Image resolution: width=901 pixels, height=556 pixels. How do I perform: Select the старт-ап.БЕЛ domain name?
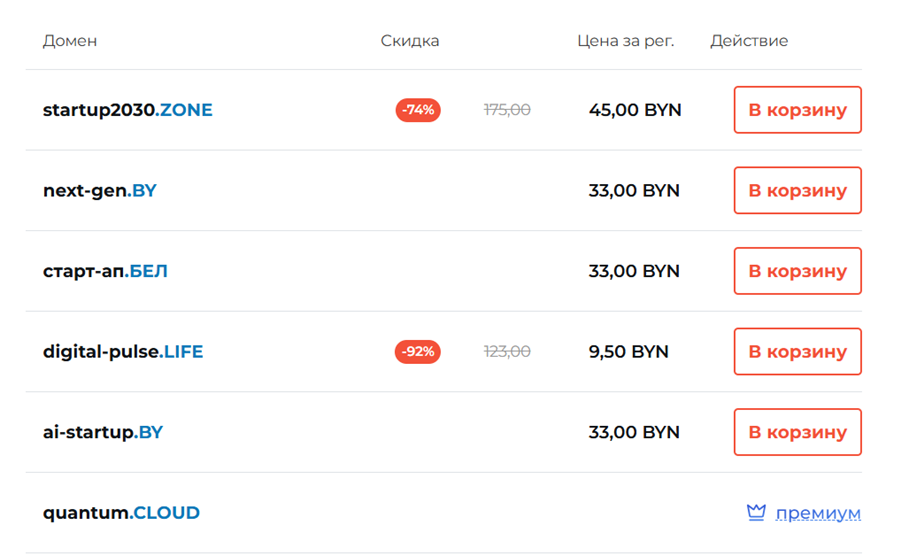(x=105, y=271)
